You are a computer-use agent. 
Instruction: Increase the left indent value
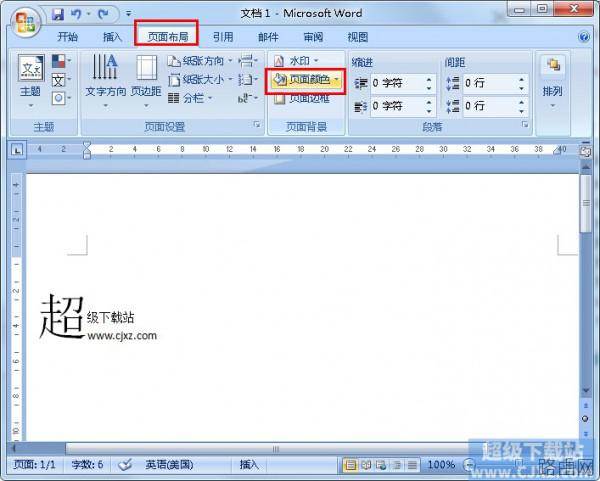(x=429, y=79)
